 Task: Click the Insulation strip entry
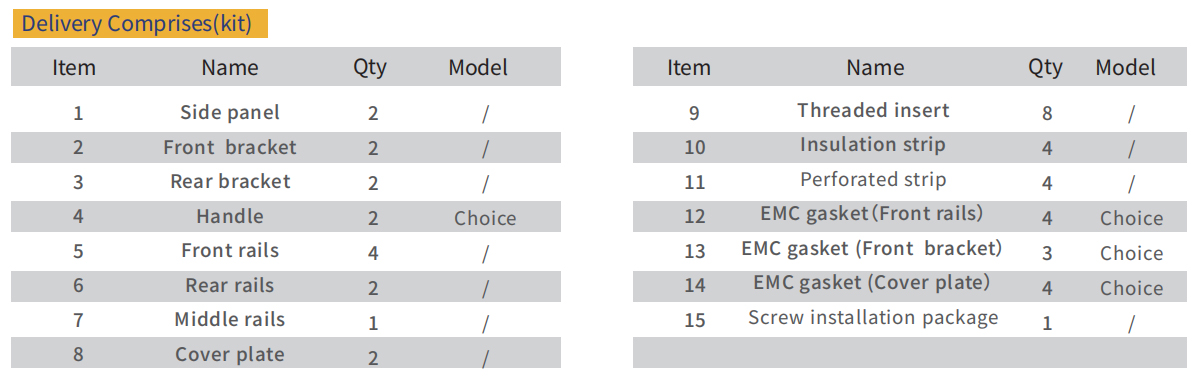(x=873, y=145)
